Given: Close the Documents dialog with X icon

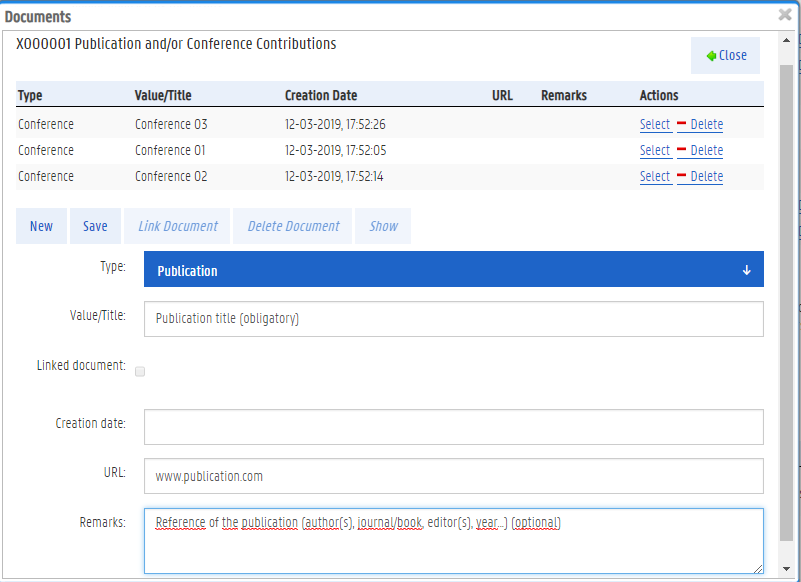Looking at the screenshot, I should (785, 15).
